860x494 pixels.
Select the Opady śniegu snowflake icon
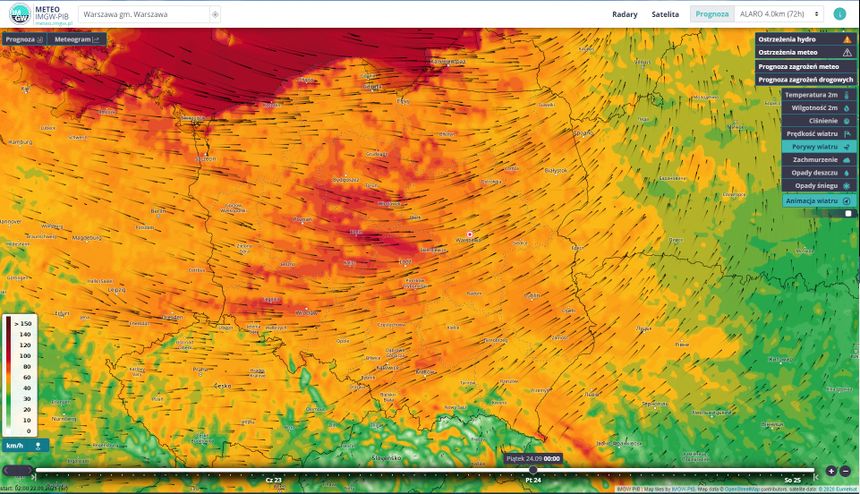(x=847, y=186)
